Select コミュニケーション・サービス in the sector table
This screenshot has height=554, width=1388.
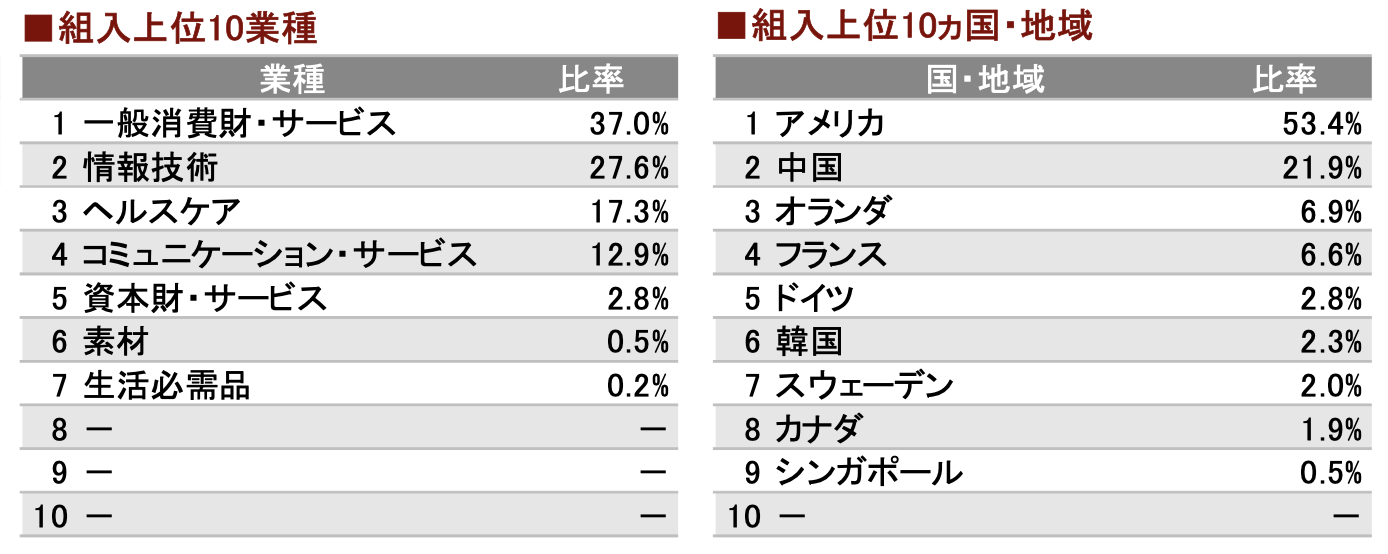tap(279, 254)
